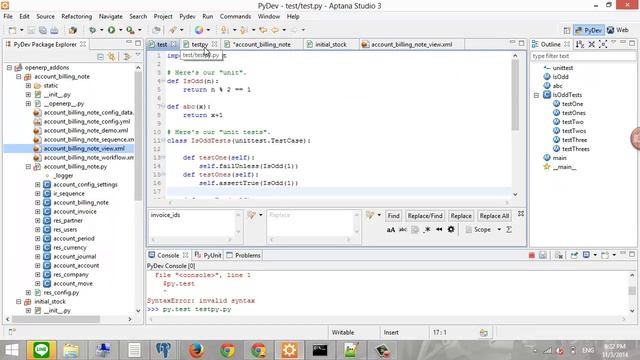Image resolution: width=640 pixels, height=360 pixels.
Task: Click the green Run button in toolbar
Action: pos(111,30)
